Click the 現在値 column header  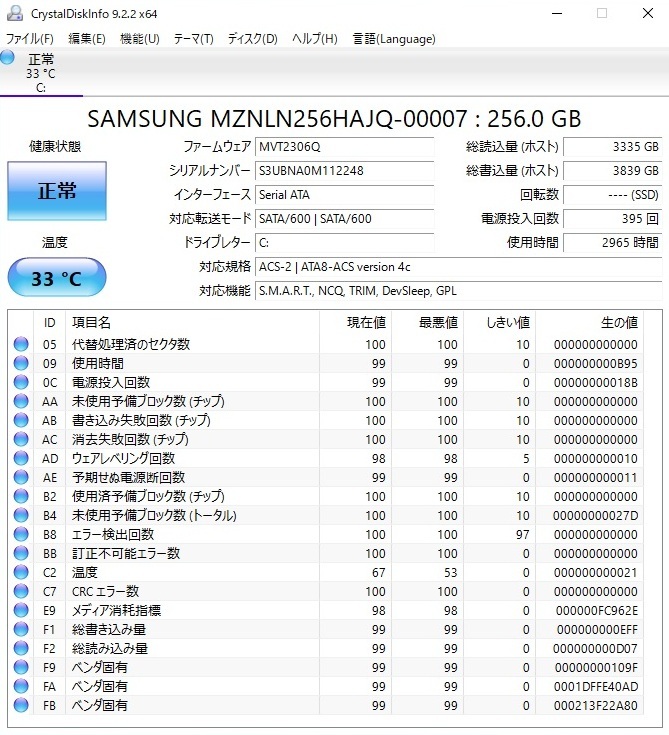pyautogui.click(x=355, y=322)
